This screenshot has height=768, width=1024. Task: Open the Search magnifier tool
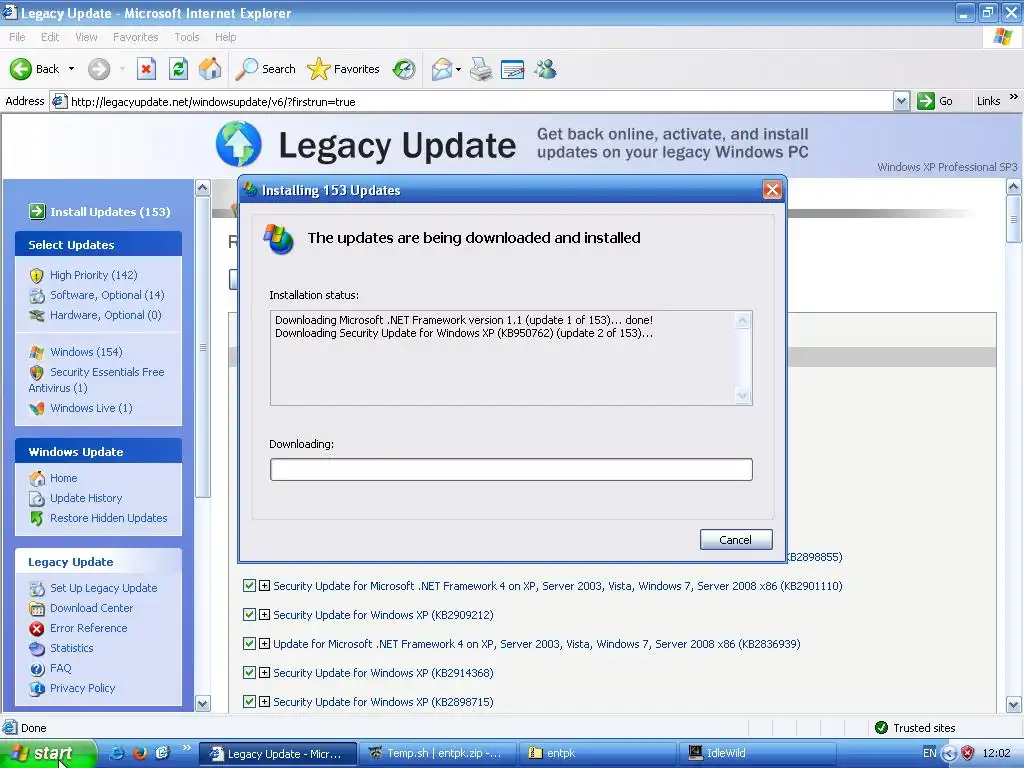pos(246,69)
